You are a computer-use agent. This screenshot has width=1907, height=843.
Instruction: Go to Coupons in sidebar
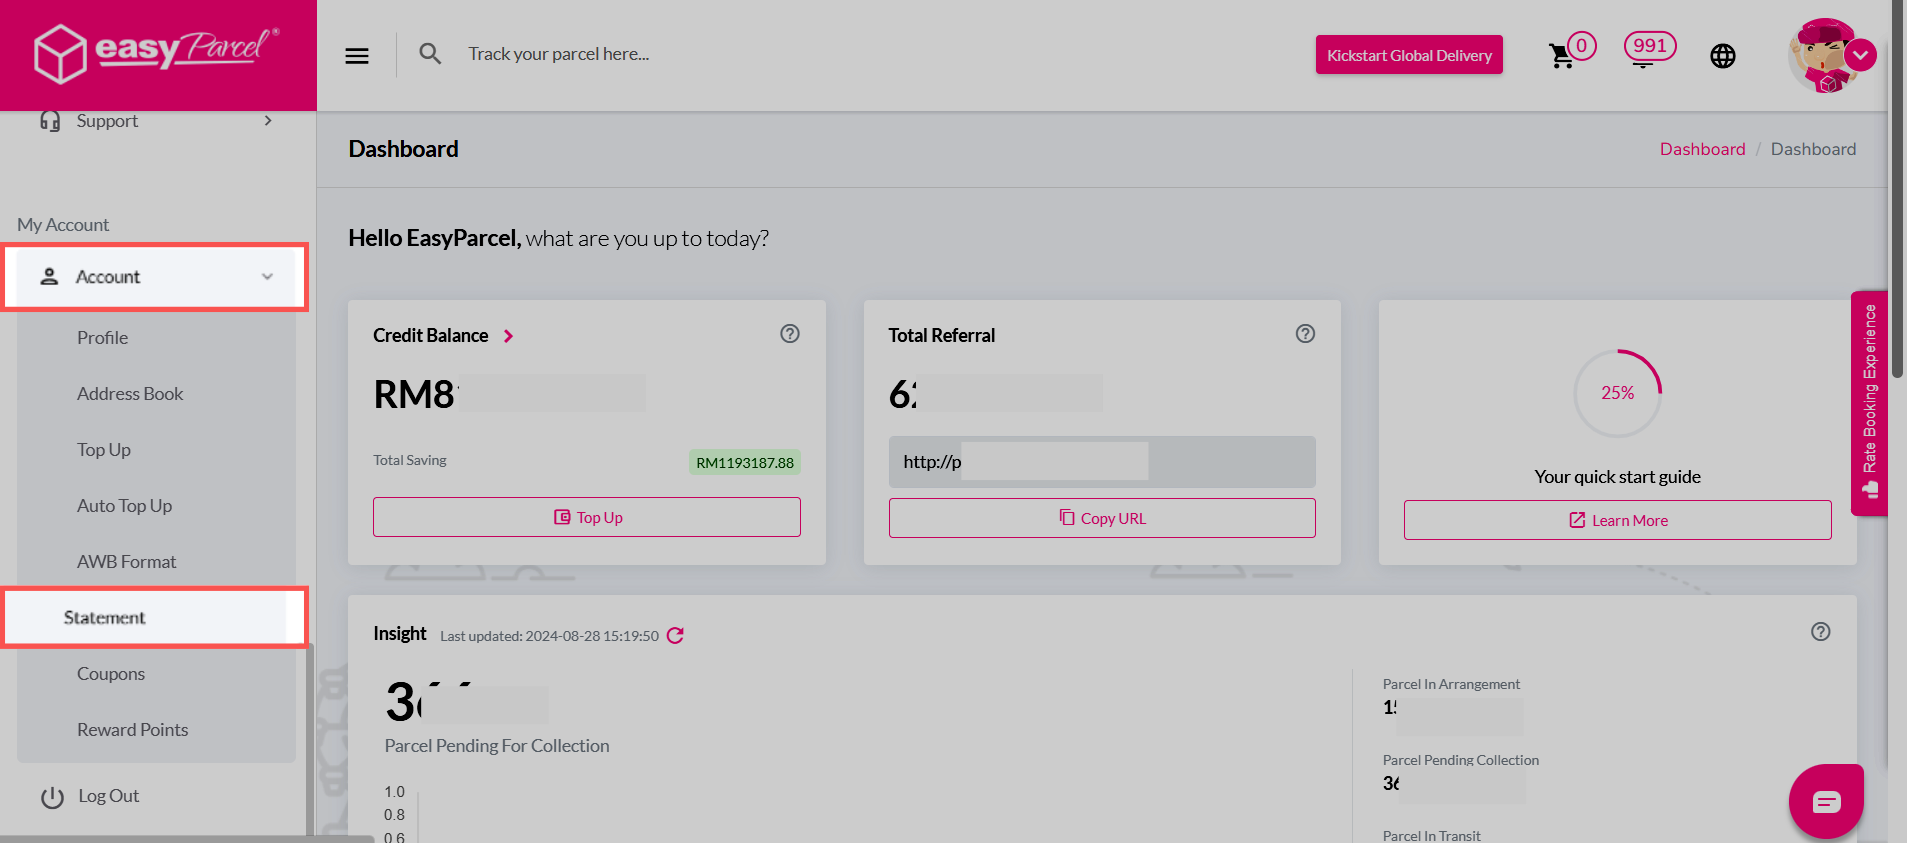(x=111, y=674)
